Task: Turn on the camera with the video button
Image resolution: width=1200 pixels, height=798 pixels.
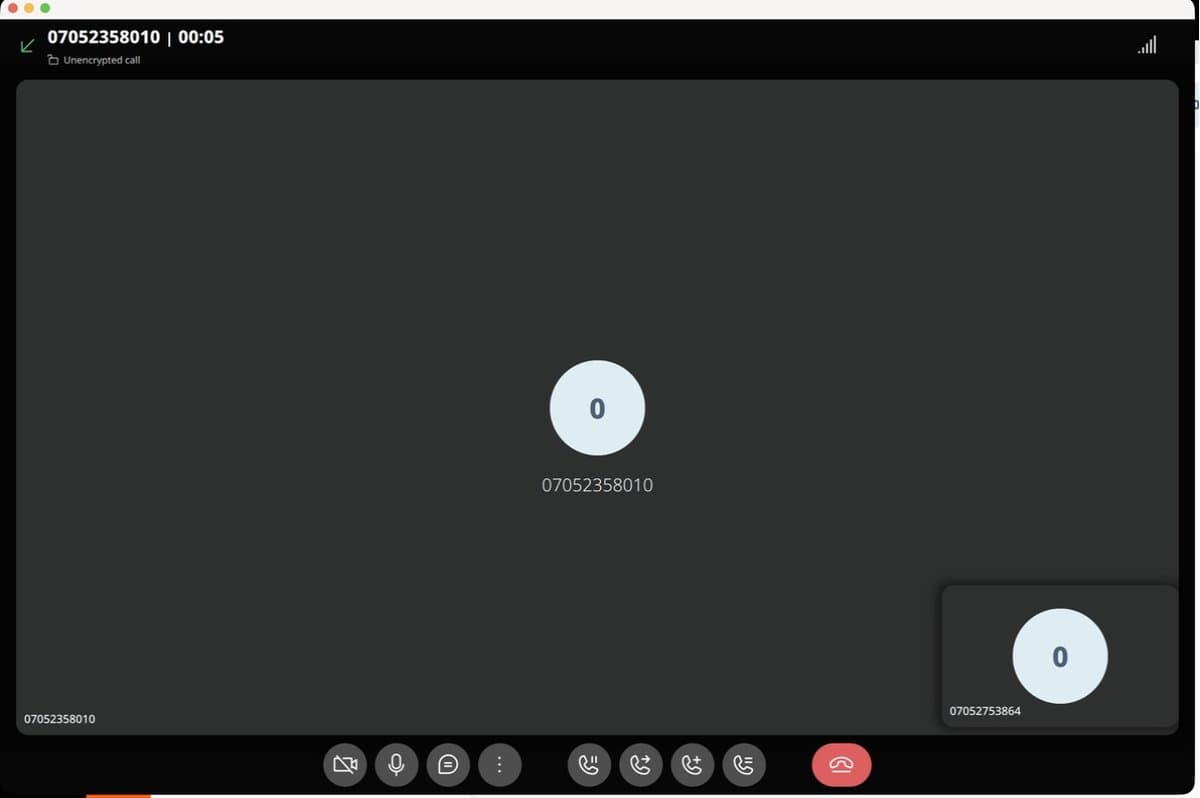Action: (x=345, y=765)
